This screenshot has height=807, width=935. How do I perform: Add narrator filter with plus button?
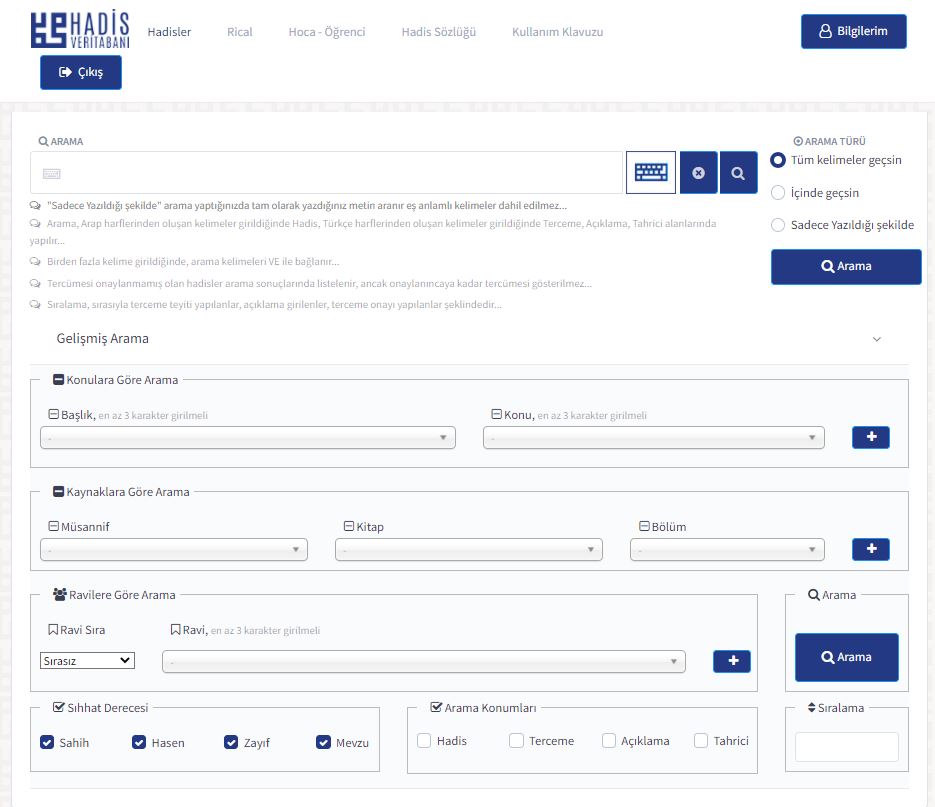click(x=732, y=661)
